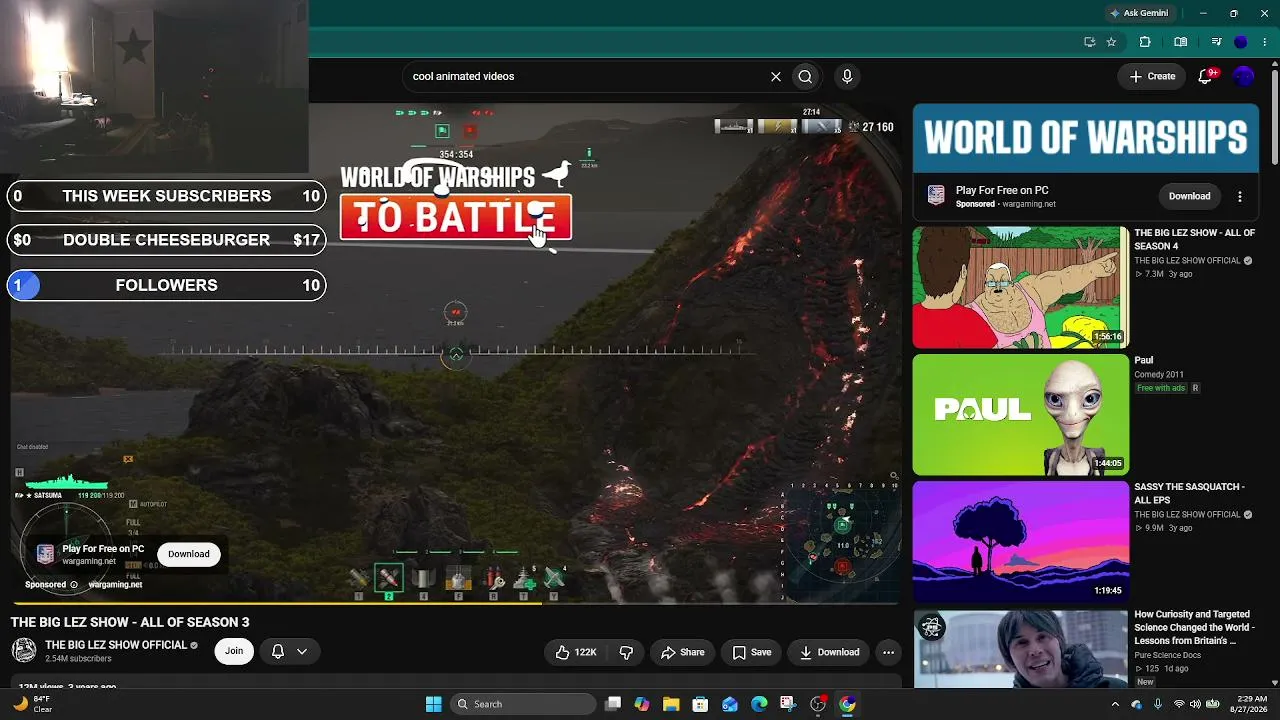
Task: Click Ask Gemini in the Chrome title bar
Action: [1139, 13]
